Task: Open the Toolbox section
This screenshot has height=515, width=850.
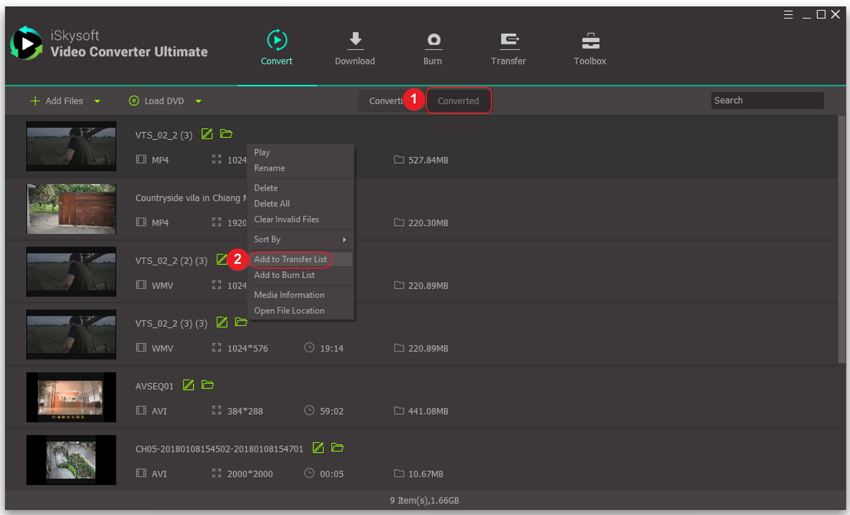Action: 590,41
